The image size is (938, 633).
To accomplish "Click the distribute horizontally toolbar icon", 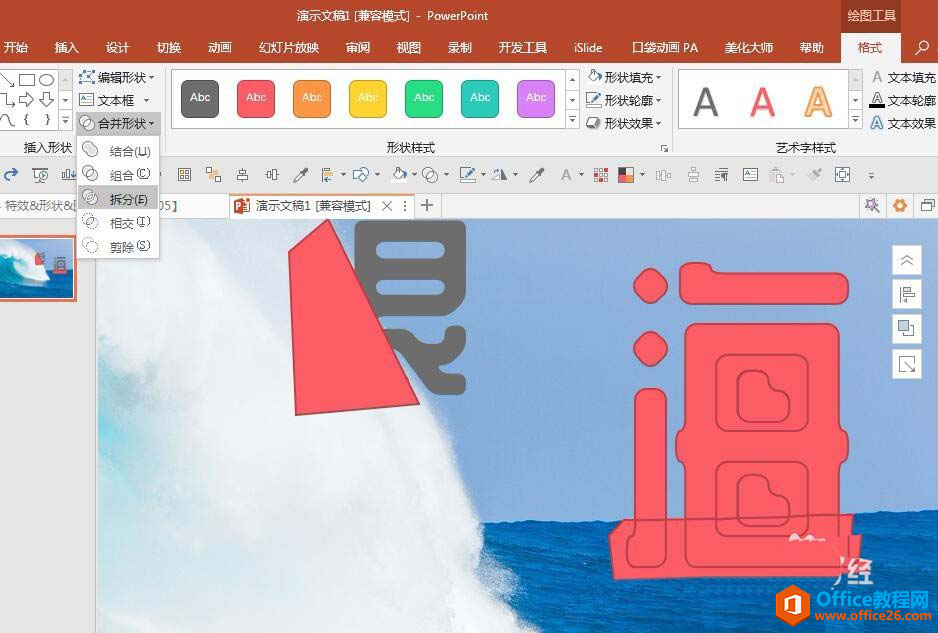I will tap(272, 175).
